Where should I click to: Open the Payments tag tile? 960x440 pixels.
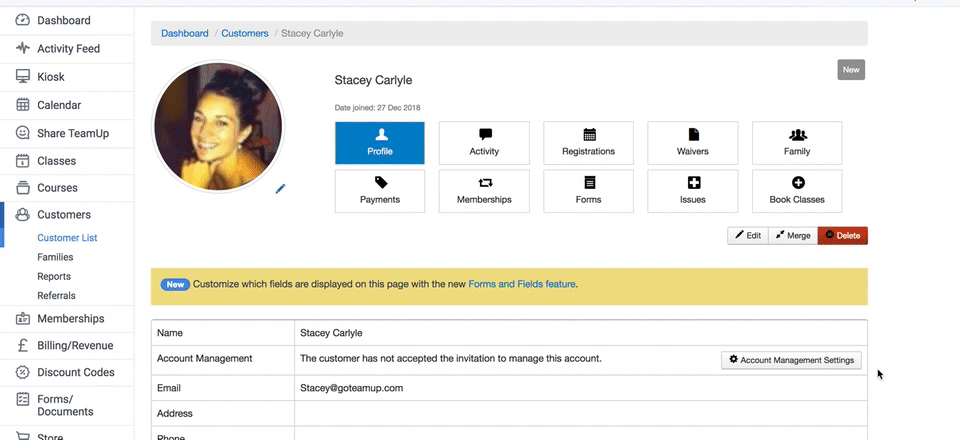[x=379, y=191]
